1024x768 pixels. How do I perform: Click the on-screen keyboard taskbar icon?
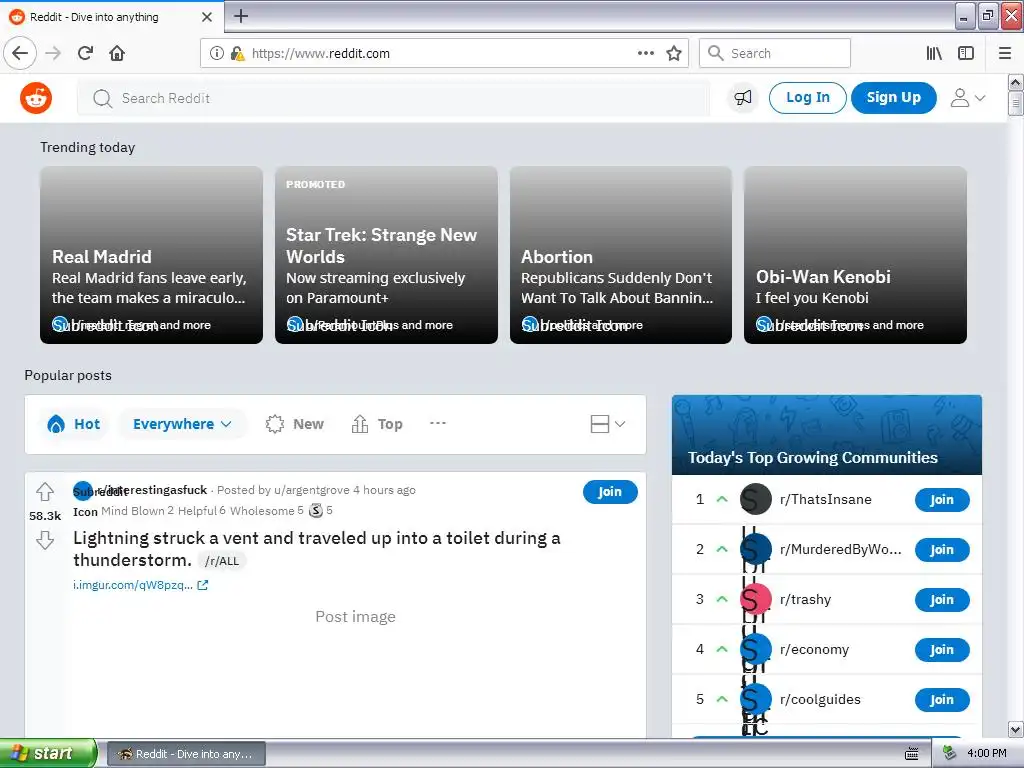click(912, 754)
